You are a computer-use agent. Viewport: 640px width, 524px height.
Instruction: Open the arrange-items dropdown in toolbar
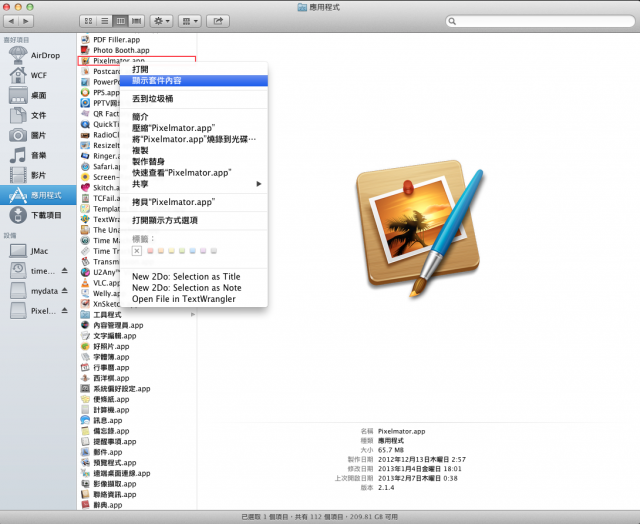(x=190, y=21)
